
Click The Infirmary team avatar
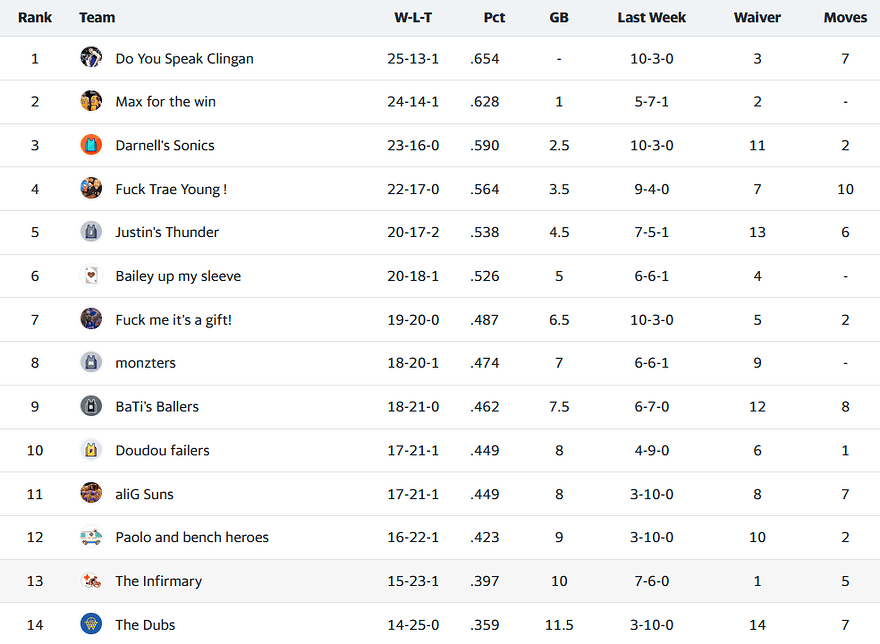tap(91, 581)
